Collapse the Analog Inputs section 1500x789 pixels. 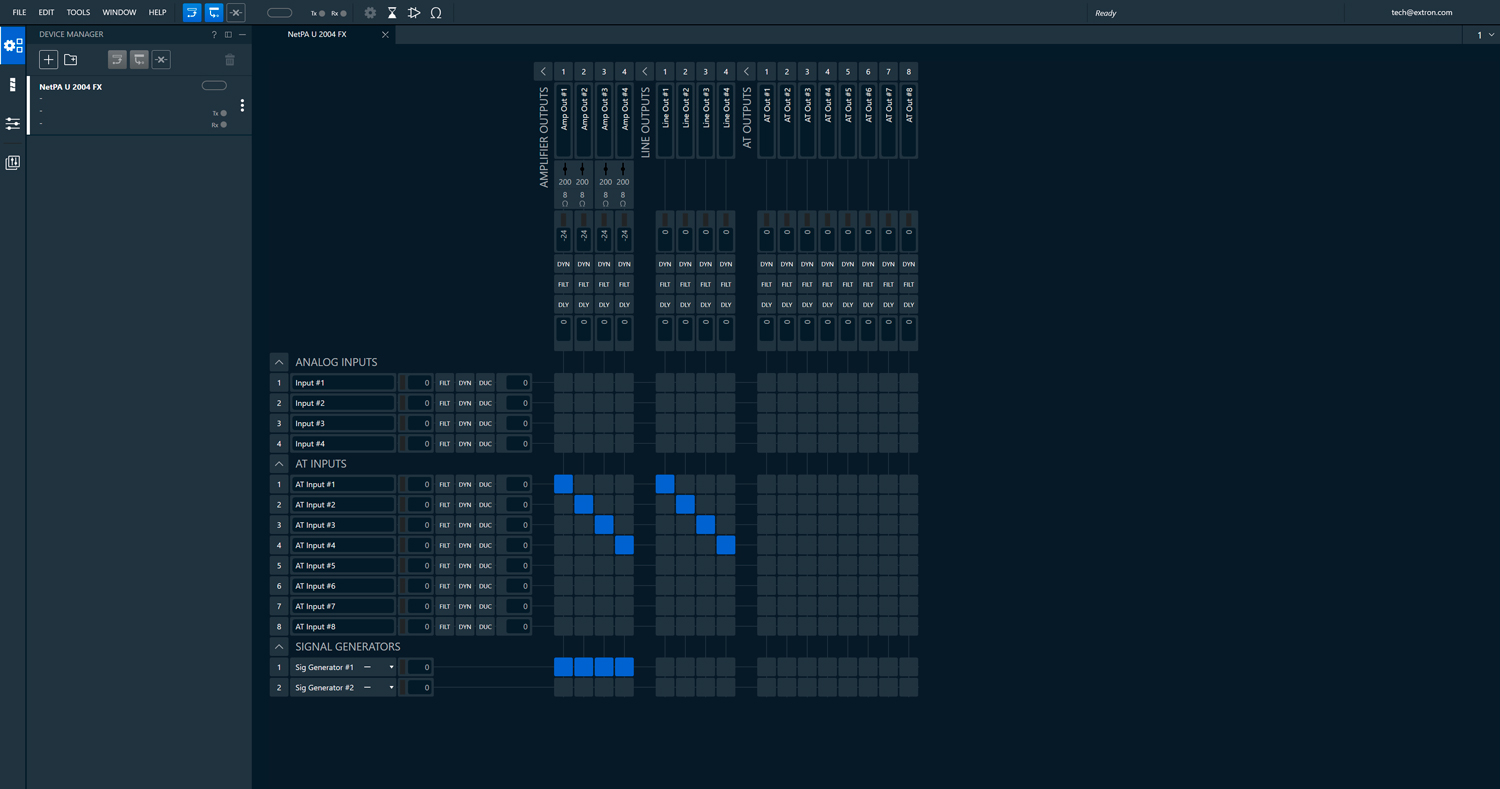pos(279,362)
